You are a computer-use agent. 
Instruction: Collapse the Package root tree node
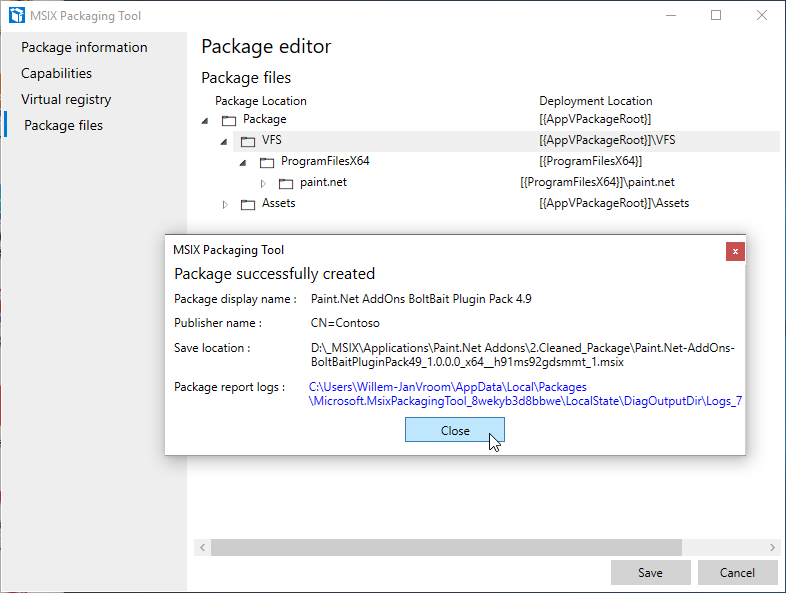(205, 120)
